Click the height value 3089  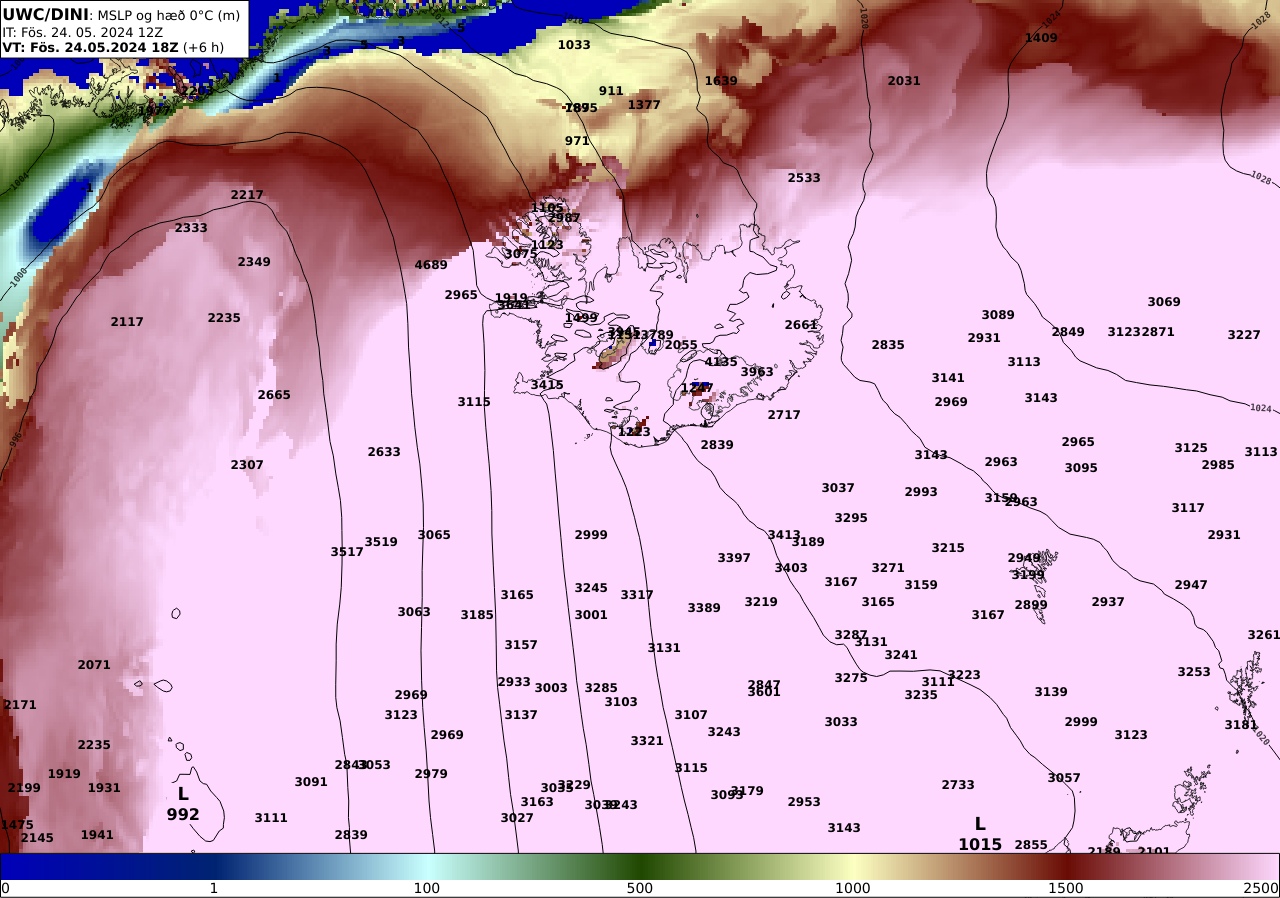998,315
